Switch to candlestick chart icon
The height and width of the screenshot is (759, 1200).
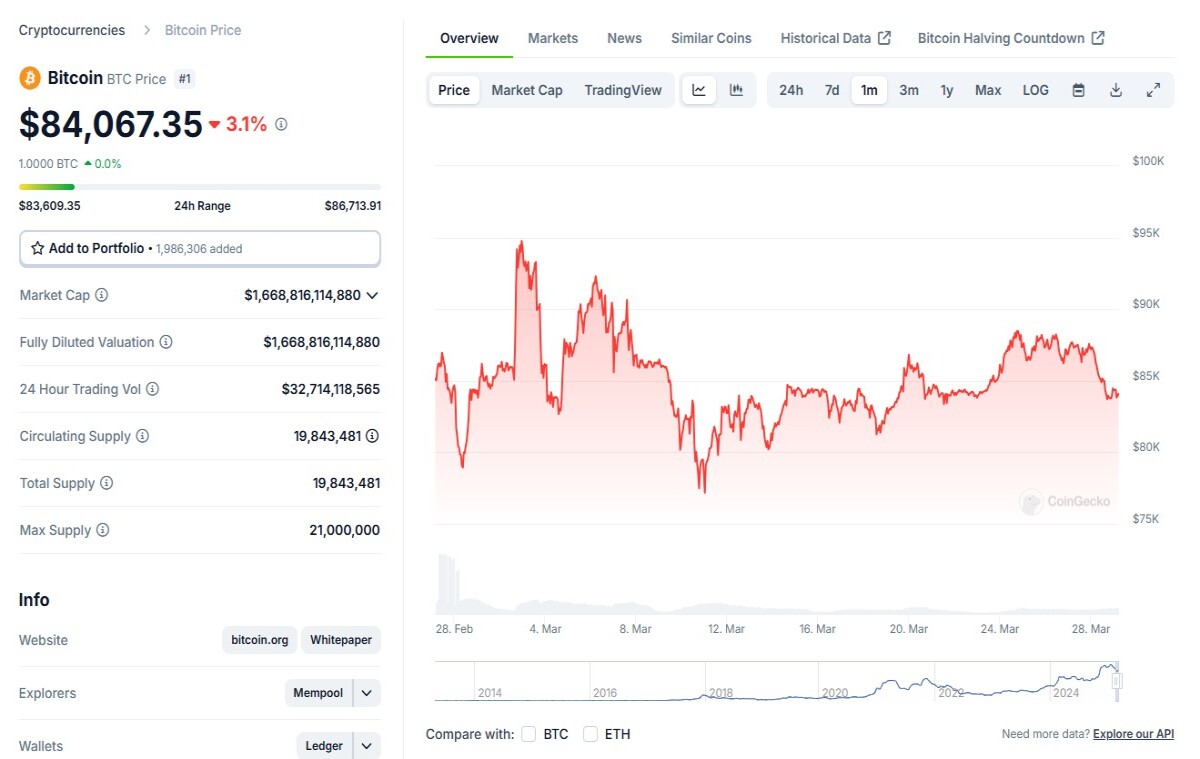point(737,90)
